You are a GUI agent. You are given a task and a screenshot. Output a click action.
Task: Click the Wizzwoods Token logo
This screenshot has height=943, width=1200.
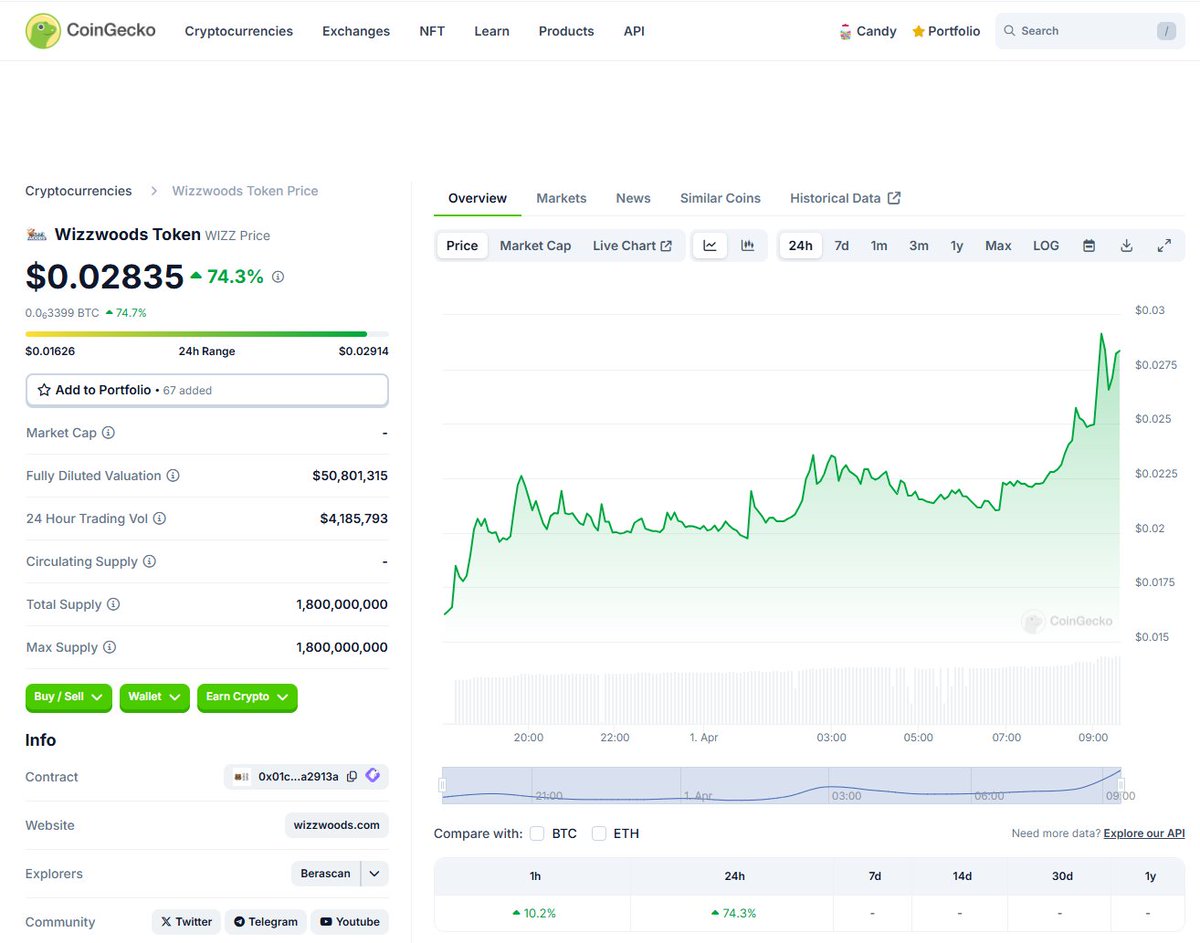tap(36, 235)
